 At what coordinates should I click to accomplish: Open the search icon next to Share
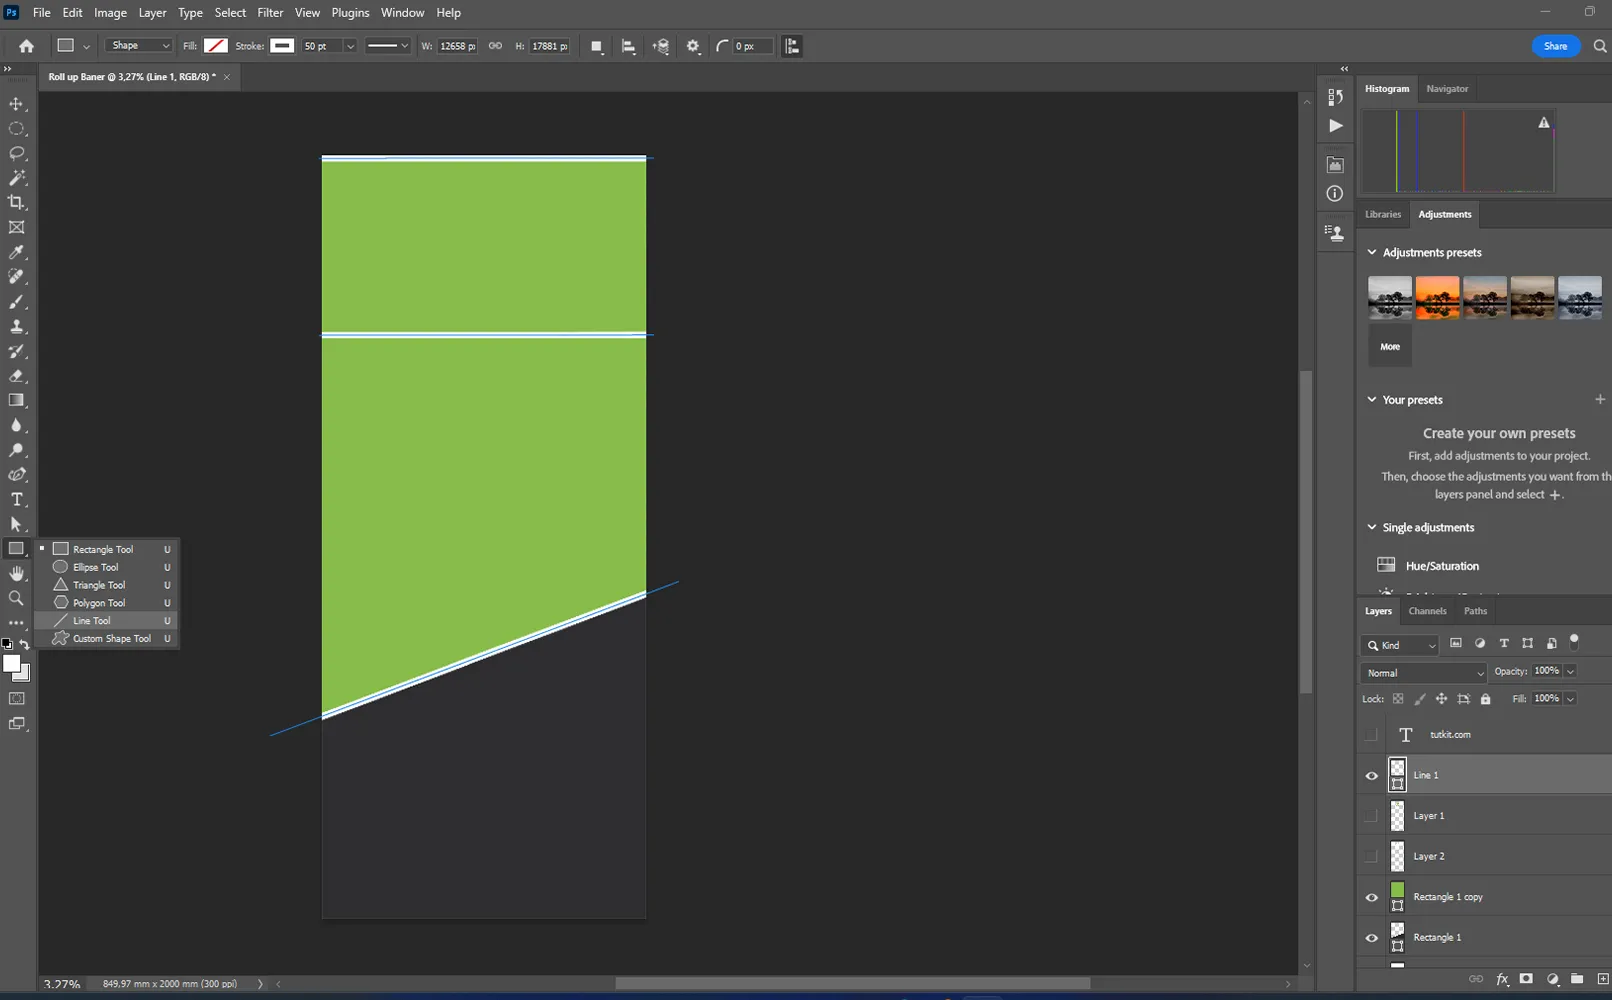tap(1600, 46)
